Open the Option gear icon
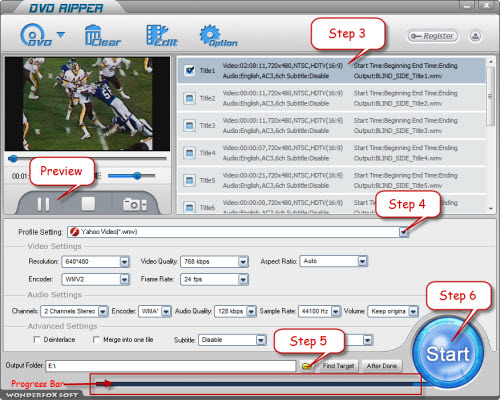The height and width of the screenshot is (400, 500). 218,36
